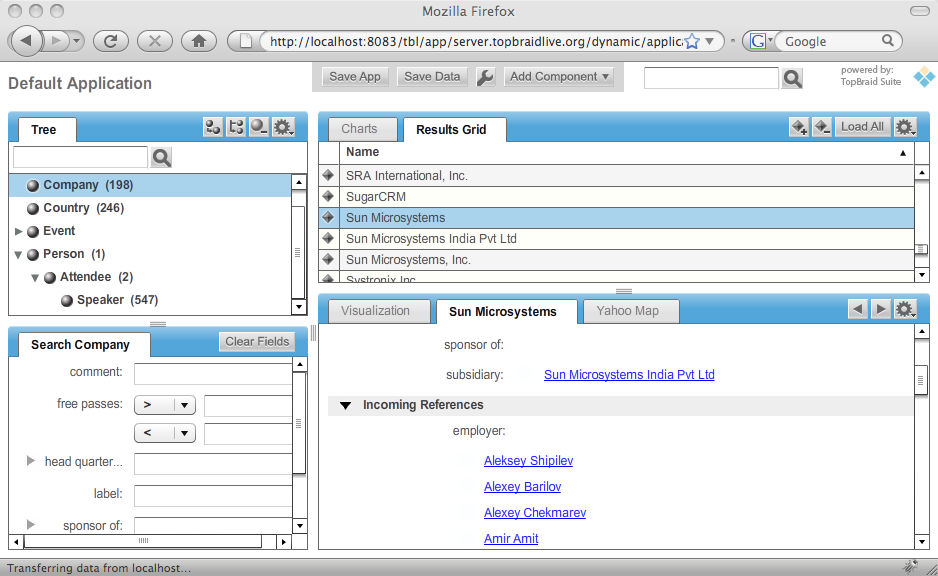Expand the head quarter search field row
Screen dimensions: 938x576
[31, 461]
